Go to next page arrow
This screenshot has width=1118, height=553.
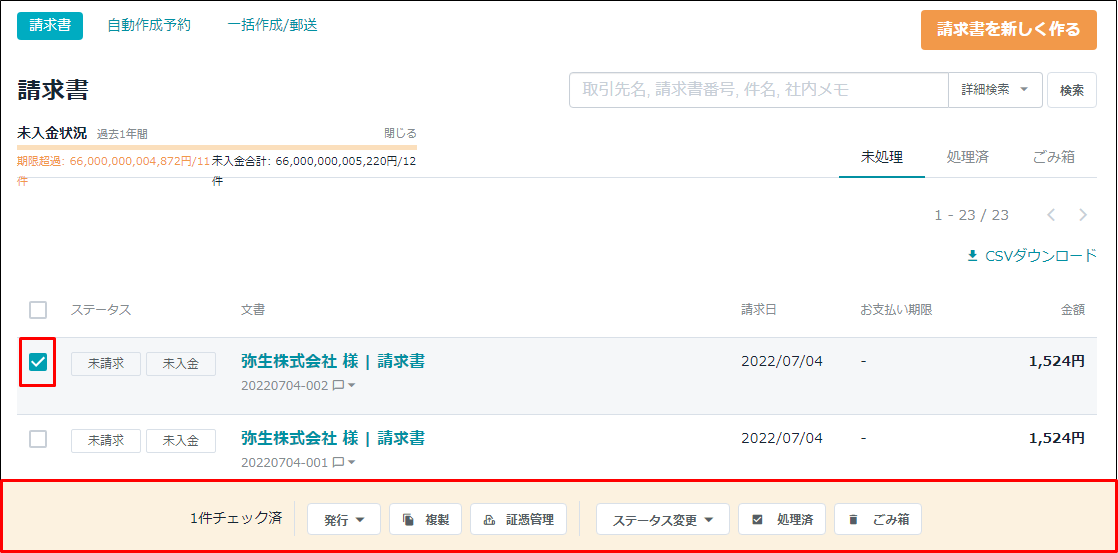1083,215
